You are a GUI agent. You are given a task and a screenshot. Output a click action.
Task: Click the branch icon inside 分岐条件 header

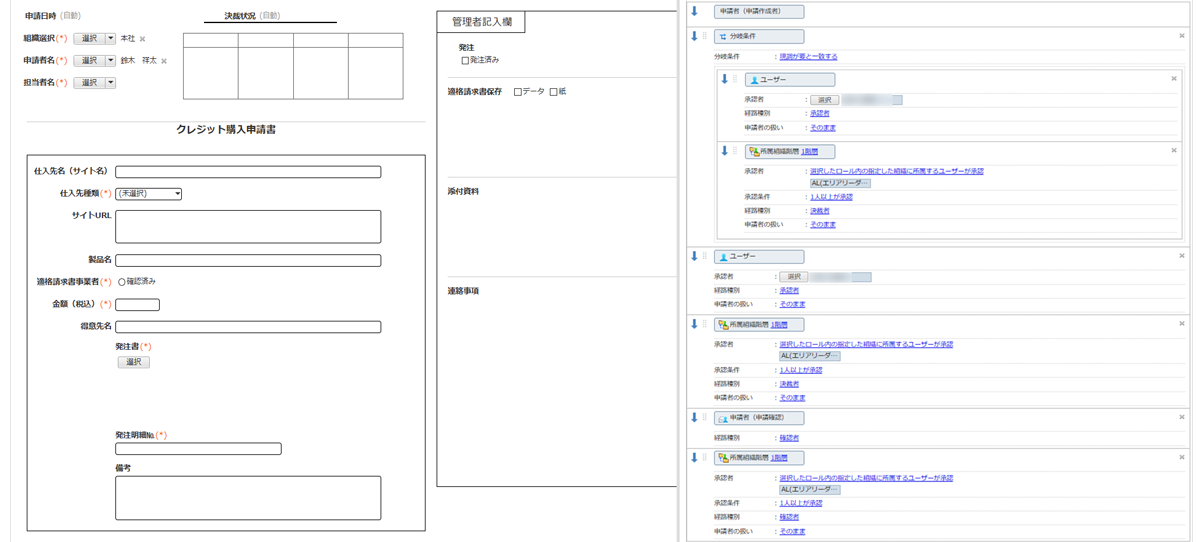click(x=723, y=37)
